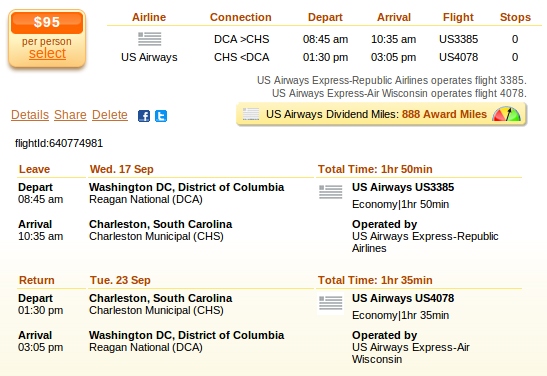Click the CHS <DCA connection row
The height and width of the screenshot is (376, 547).
pos(241,57)
